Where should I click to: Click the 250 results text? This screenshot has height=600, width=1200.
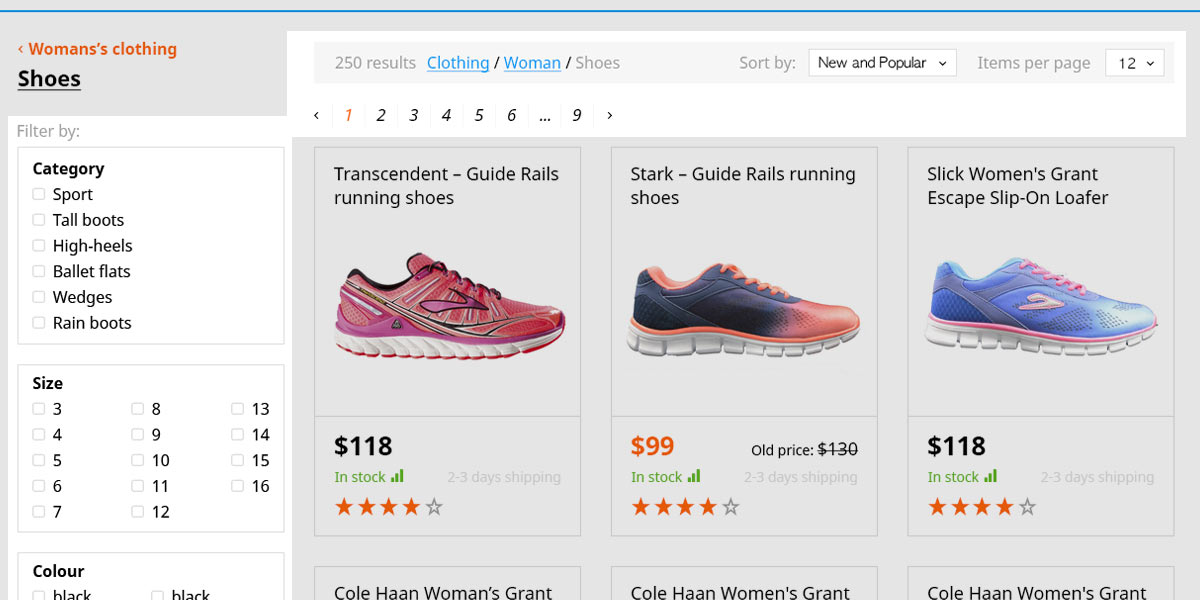click(x=375, y=63)
